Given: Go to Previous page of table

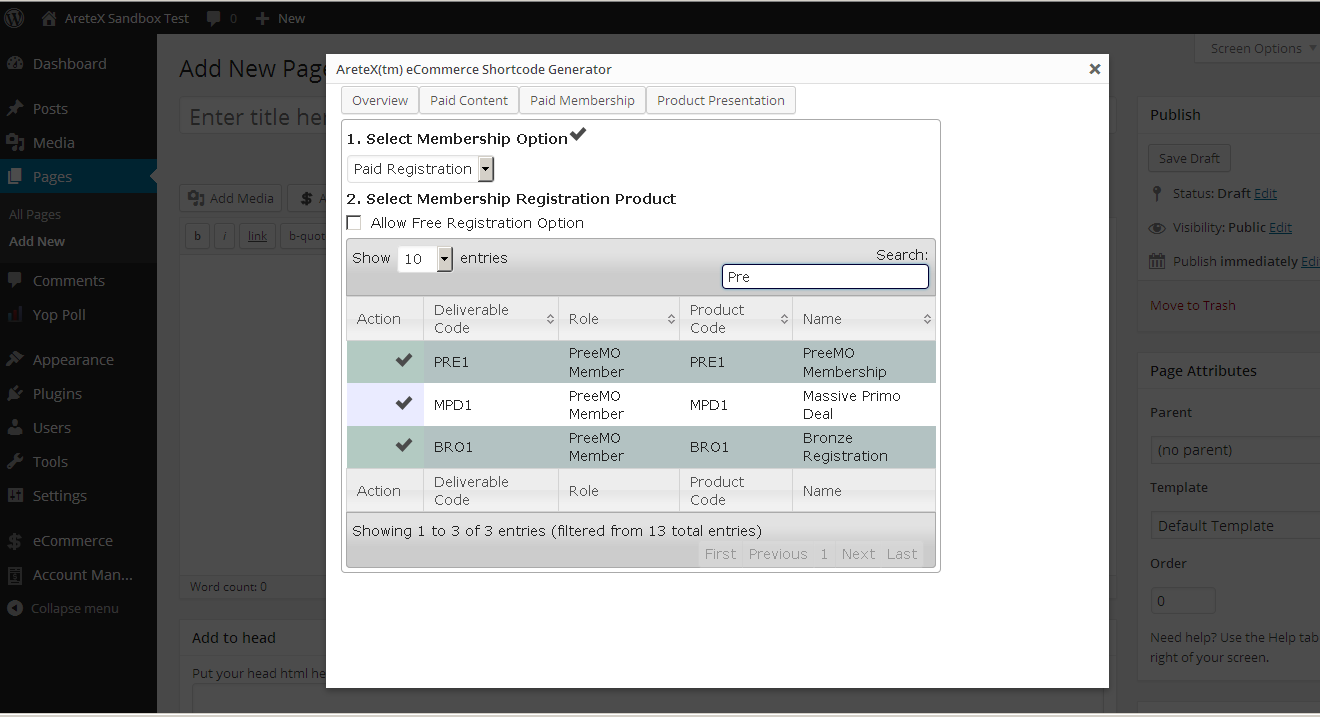Looking at the screenshot, I should click(778, 554).
